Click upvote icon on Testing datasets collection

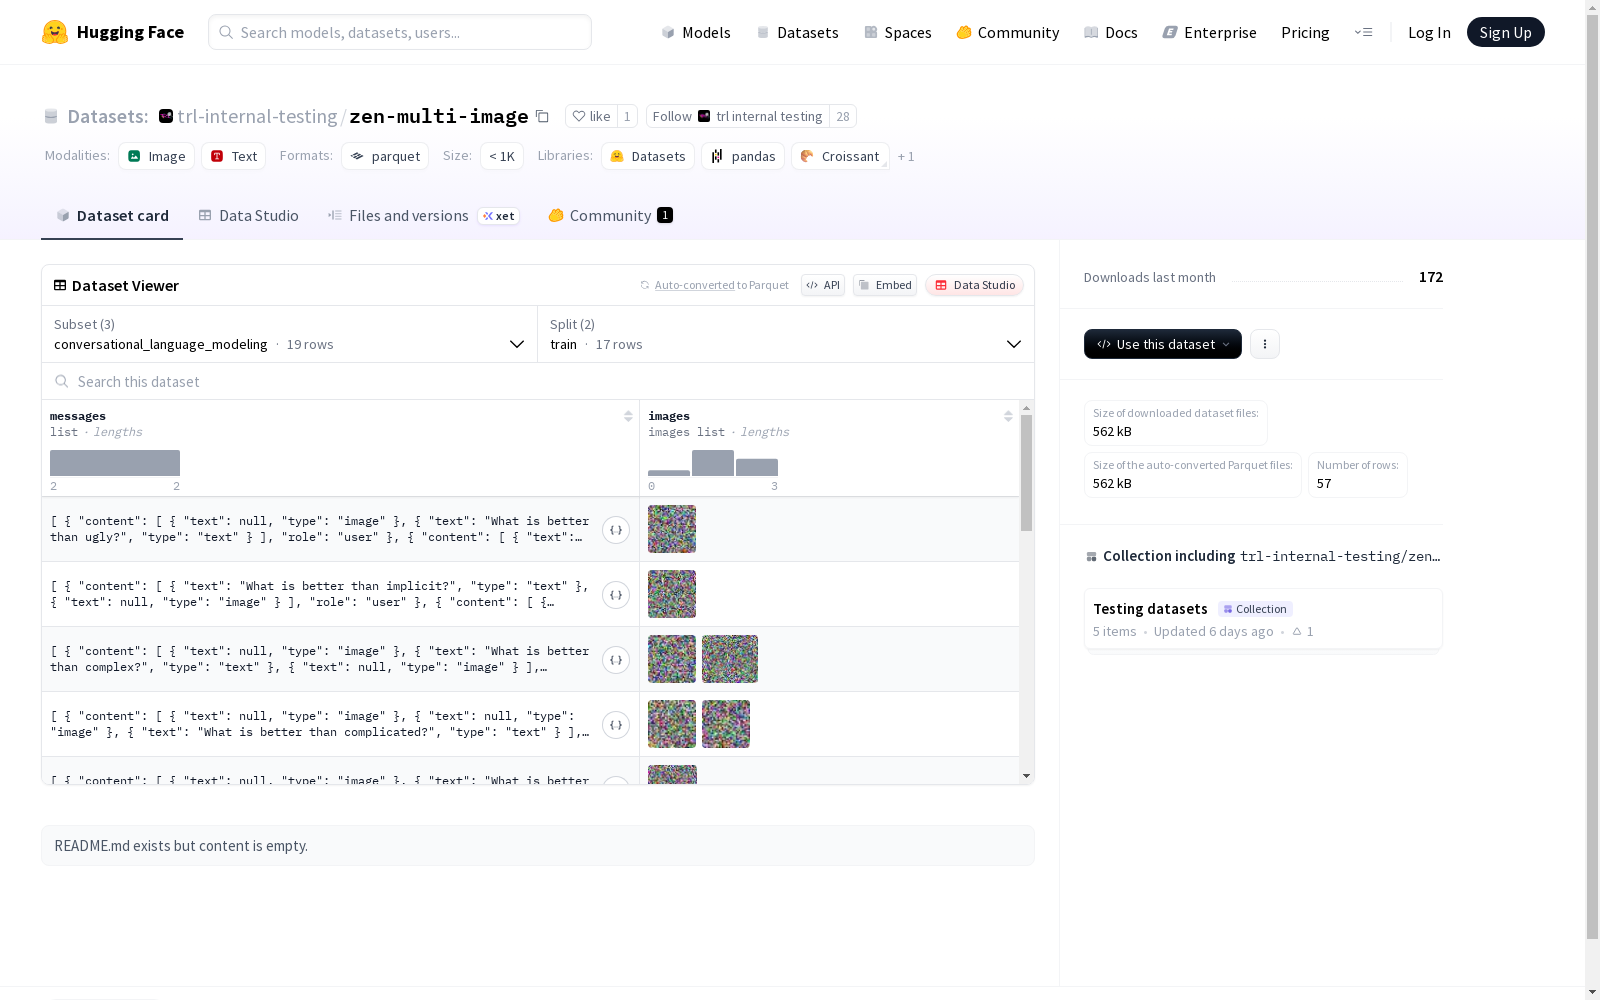tap(1297, 631)
